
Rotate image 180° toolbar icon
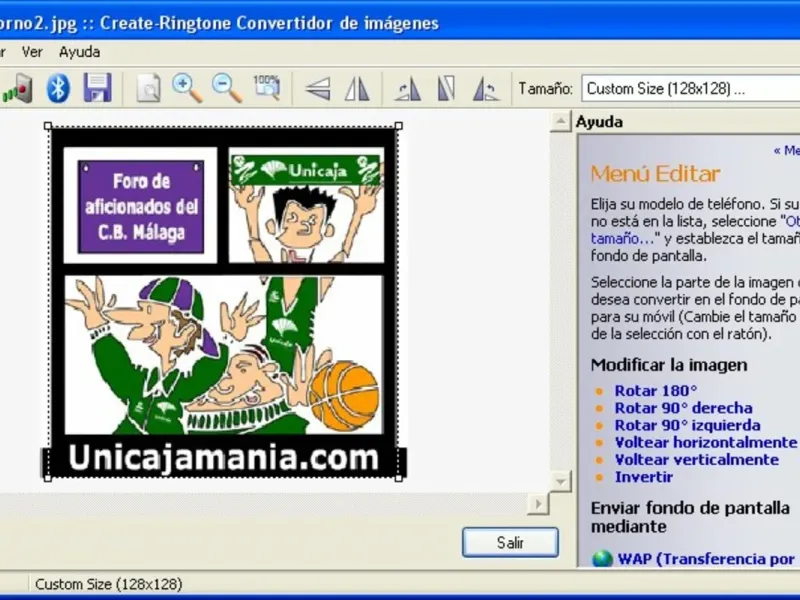click(x=446, y=89)
